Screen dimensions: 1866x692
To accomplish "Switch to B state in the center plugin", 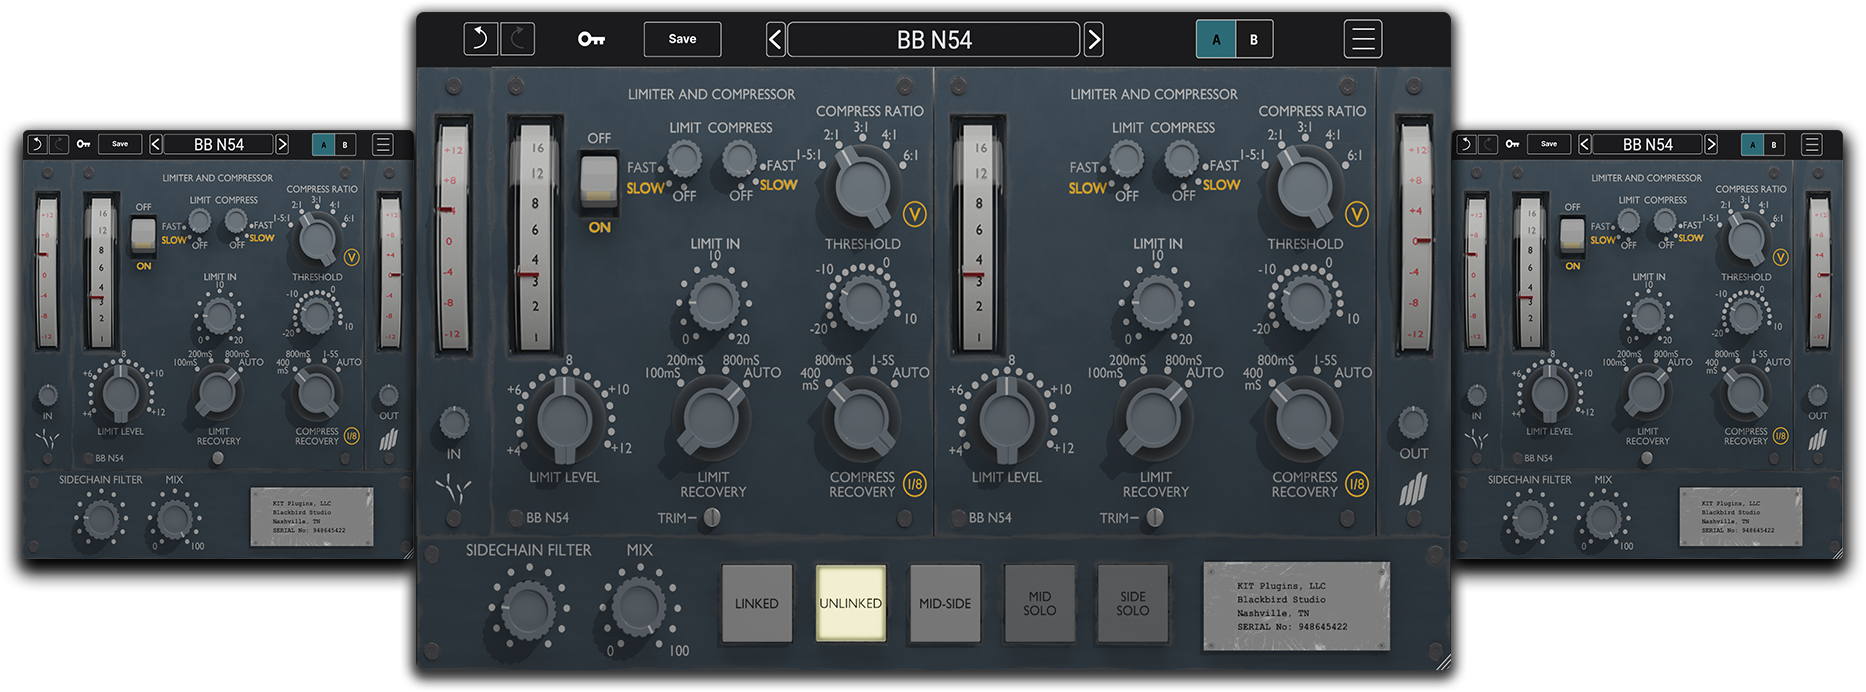I will [1253, 40].
